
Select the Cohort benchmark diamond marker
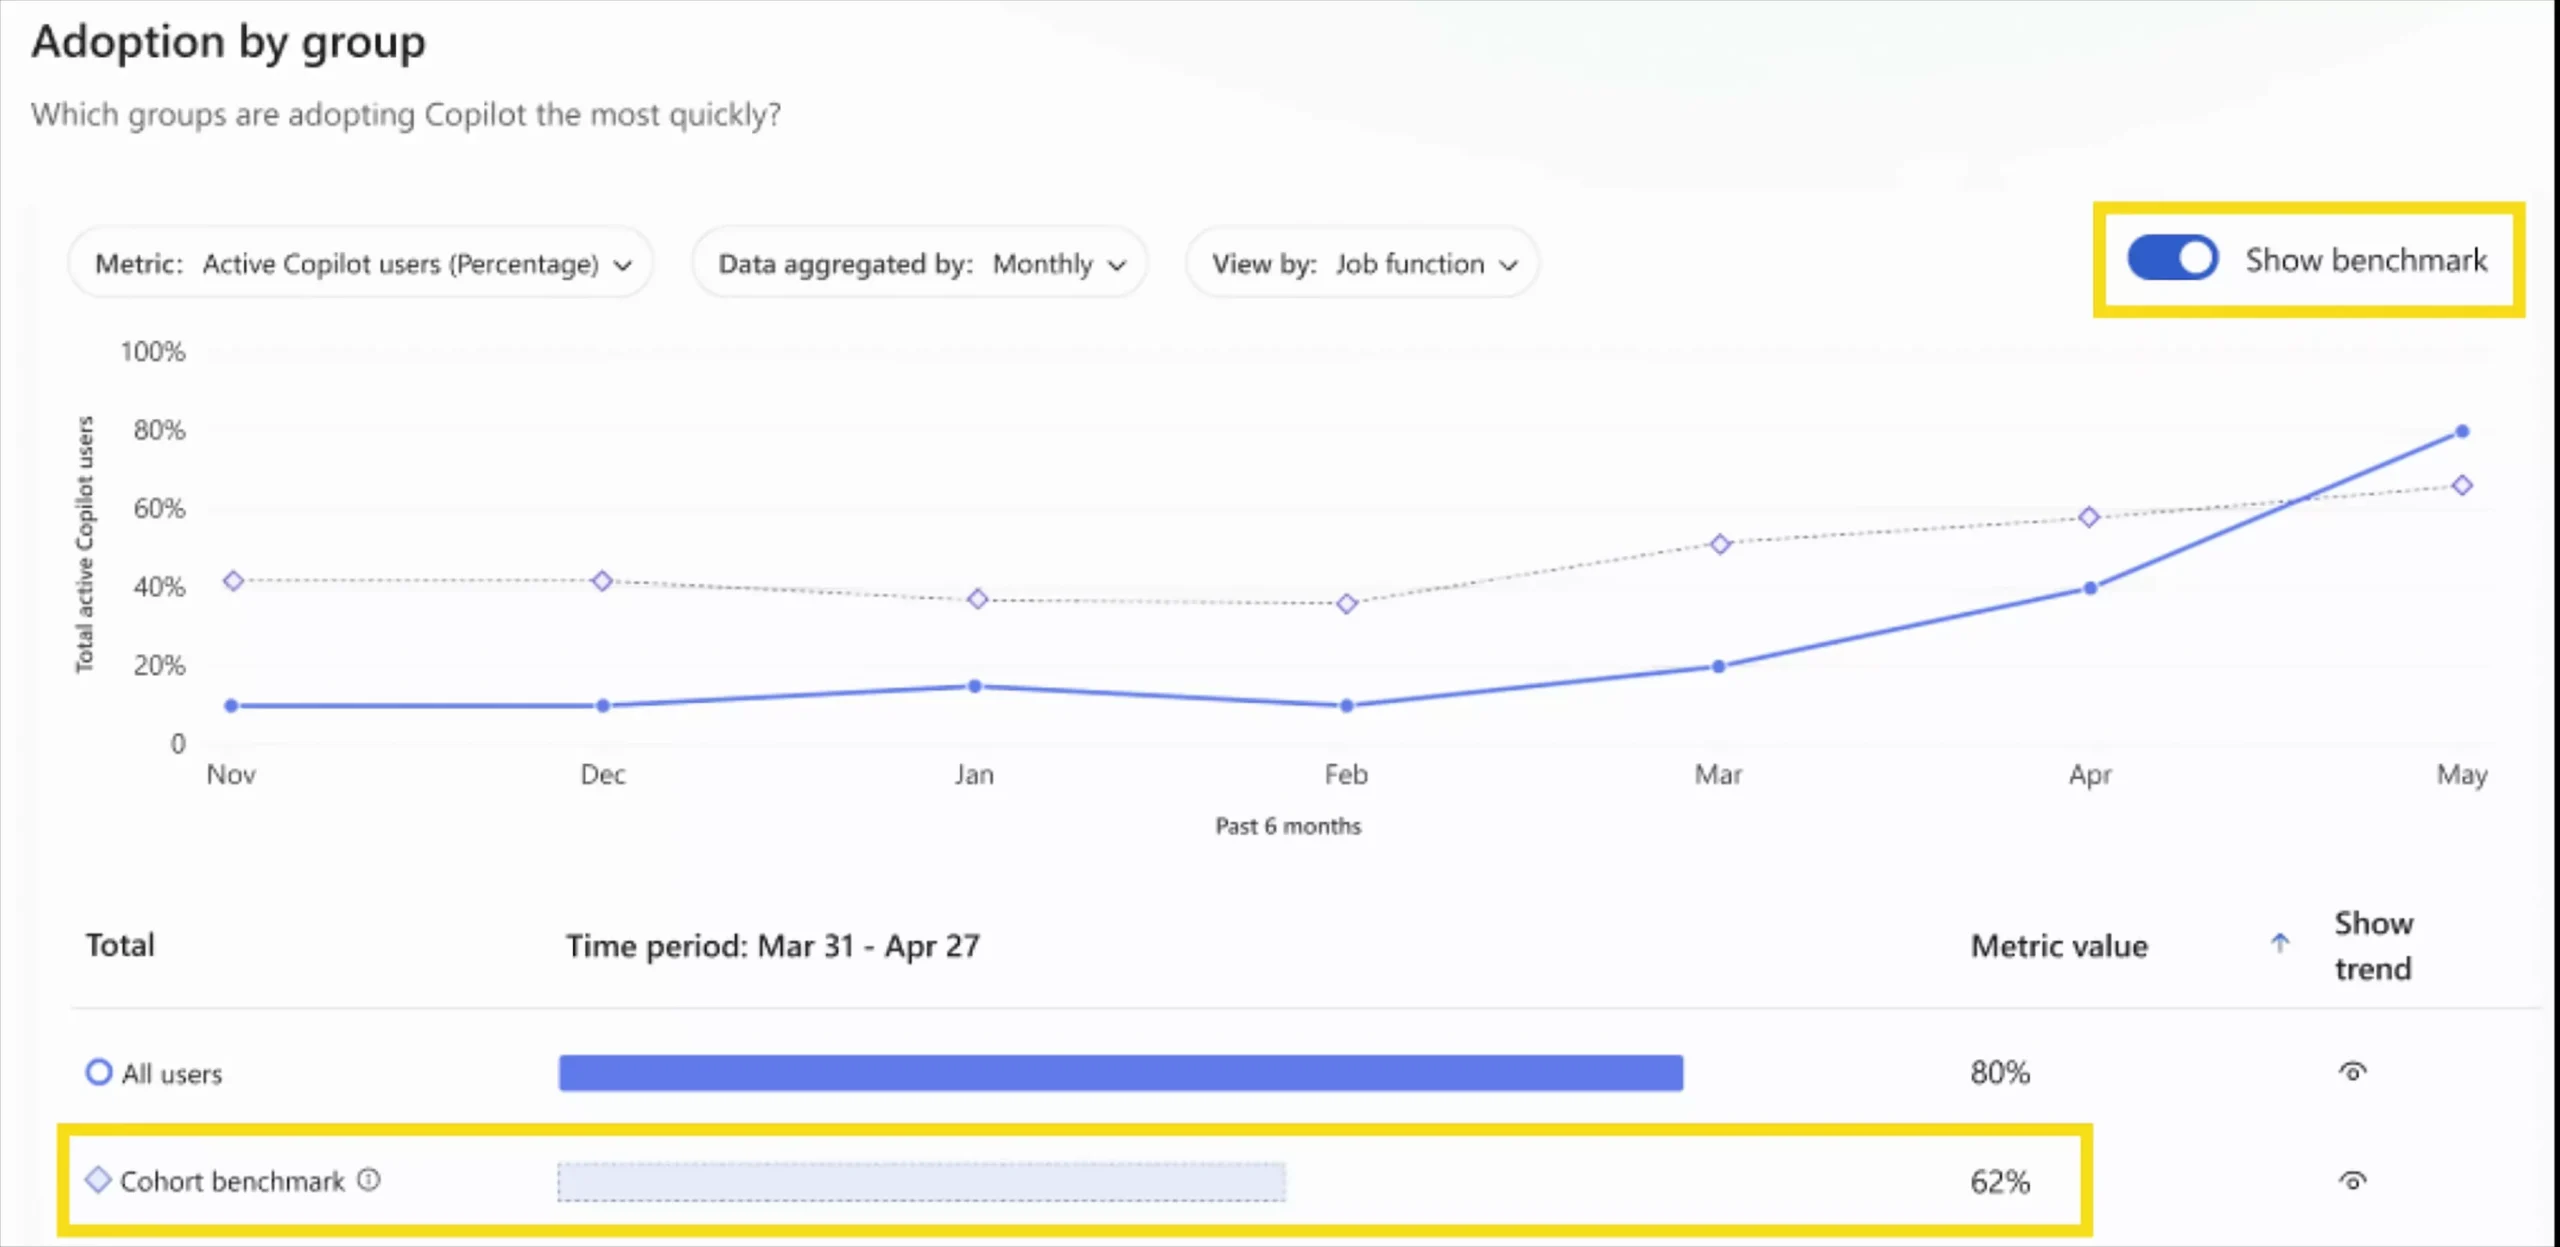pos(98,1180)
